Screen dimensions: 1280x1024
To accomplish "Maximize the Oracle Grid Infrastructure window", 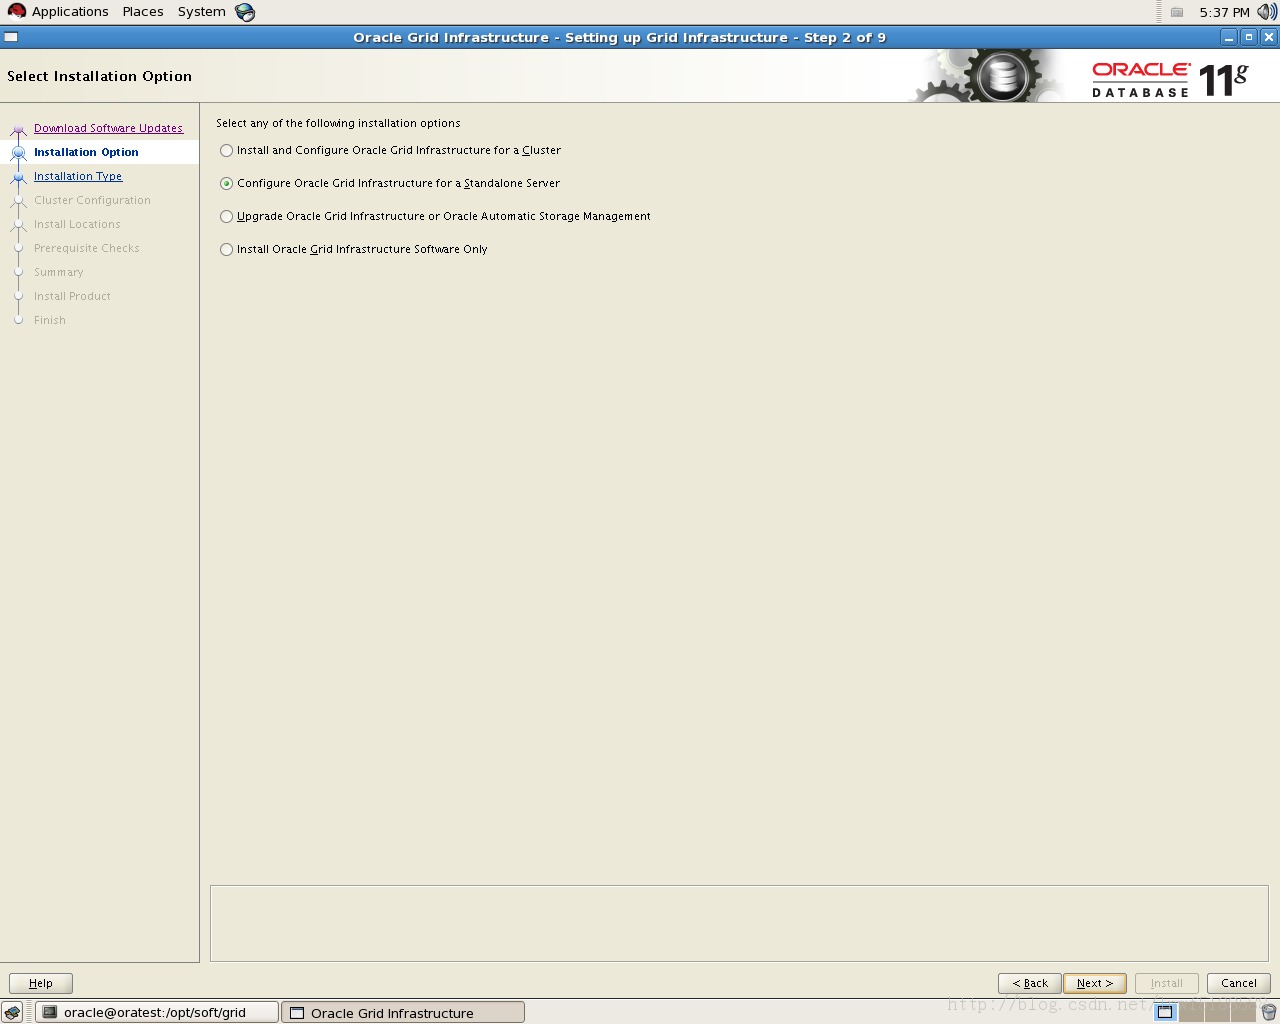I will tap(1249, 37).
